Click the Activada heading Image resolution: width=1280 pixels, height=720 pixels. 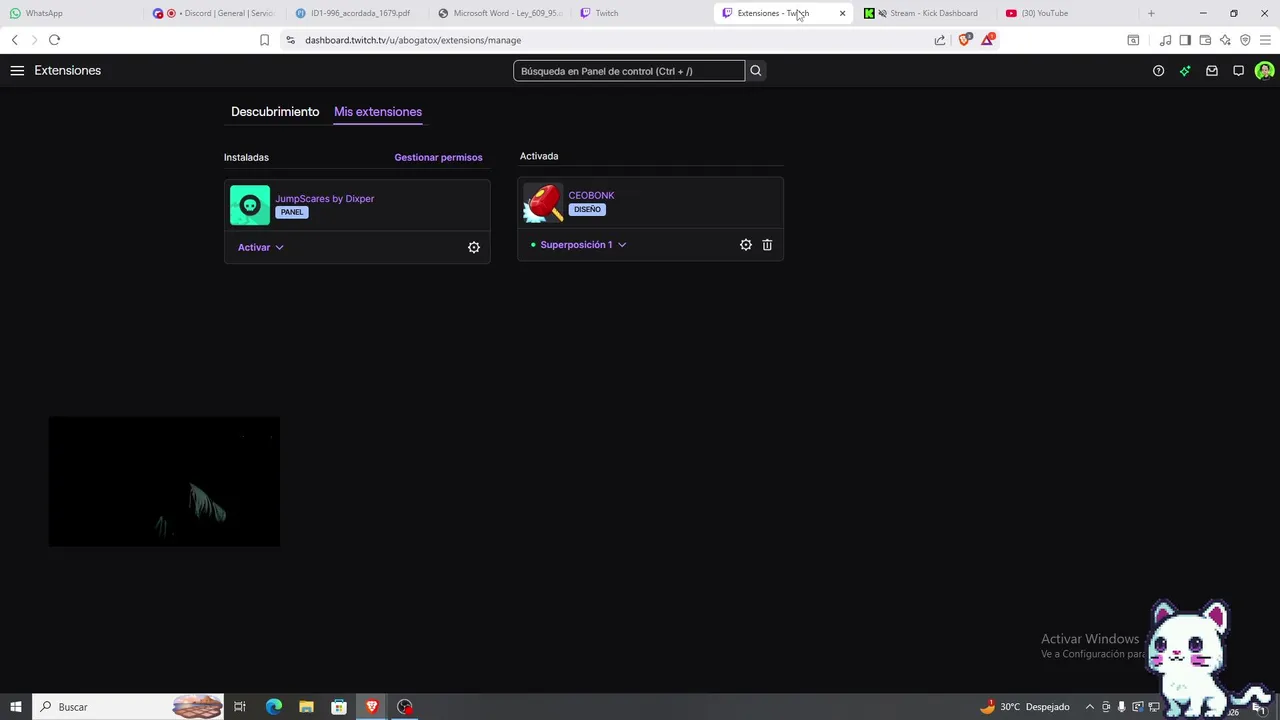coord(539,156)
